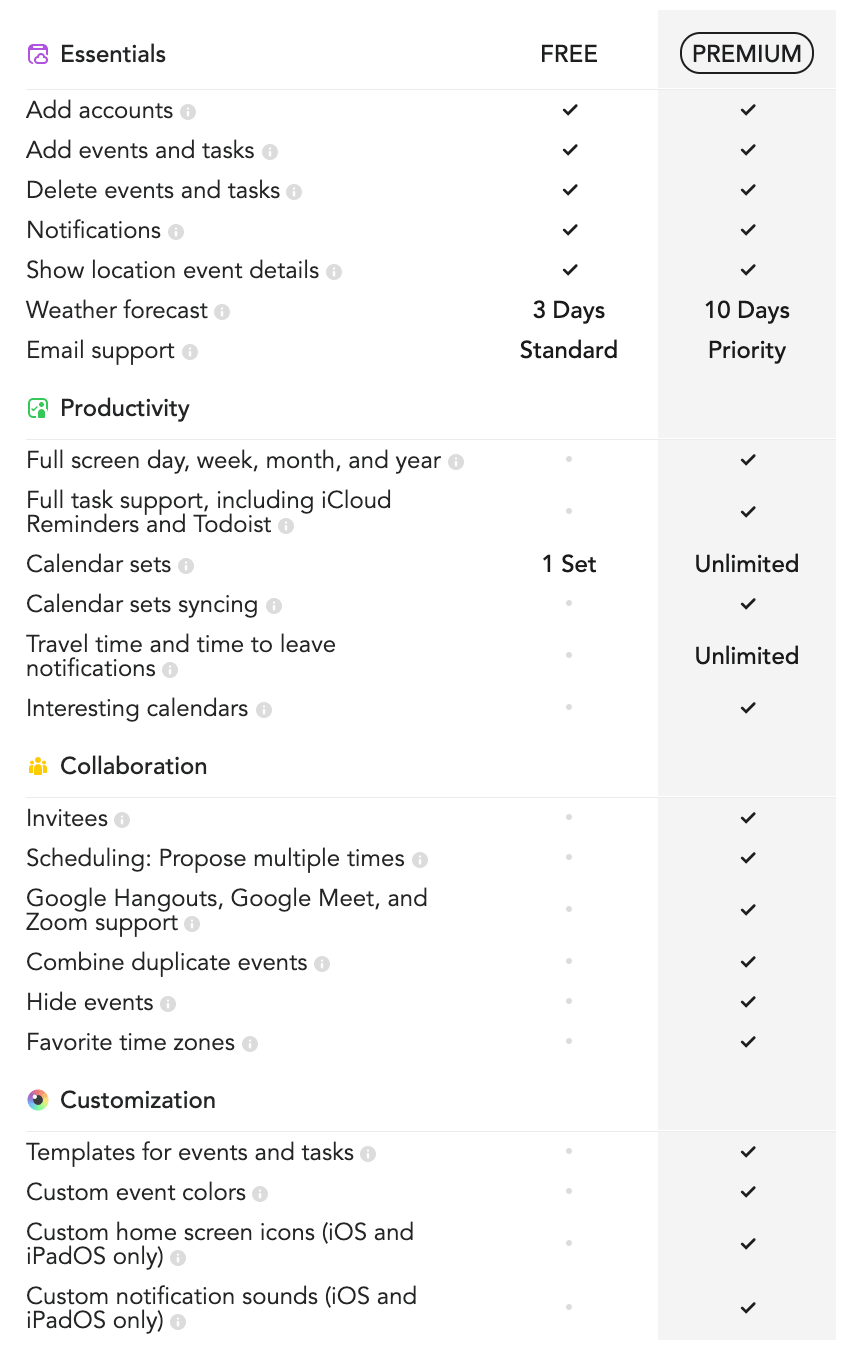
Task: Click Premium checkmark for Notifications row
Action: (747, 230)
